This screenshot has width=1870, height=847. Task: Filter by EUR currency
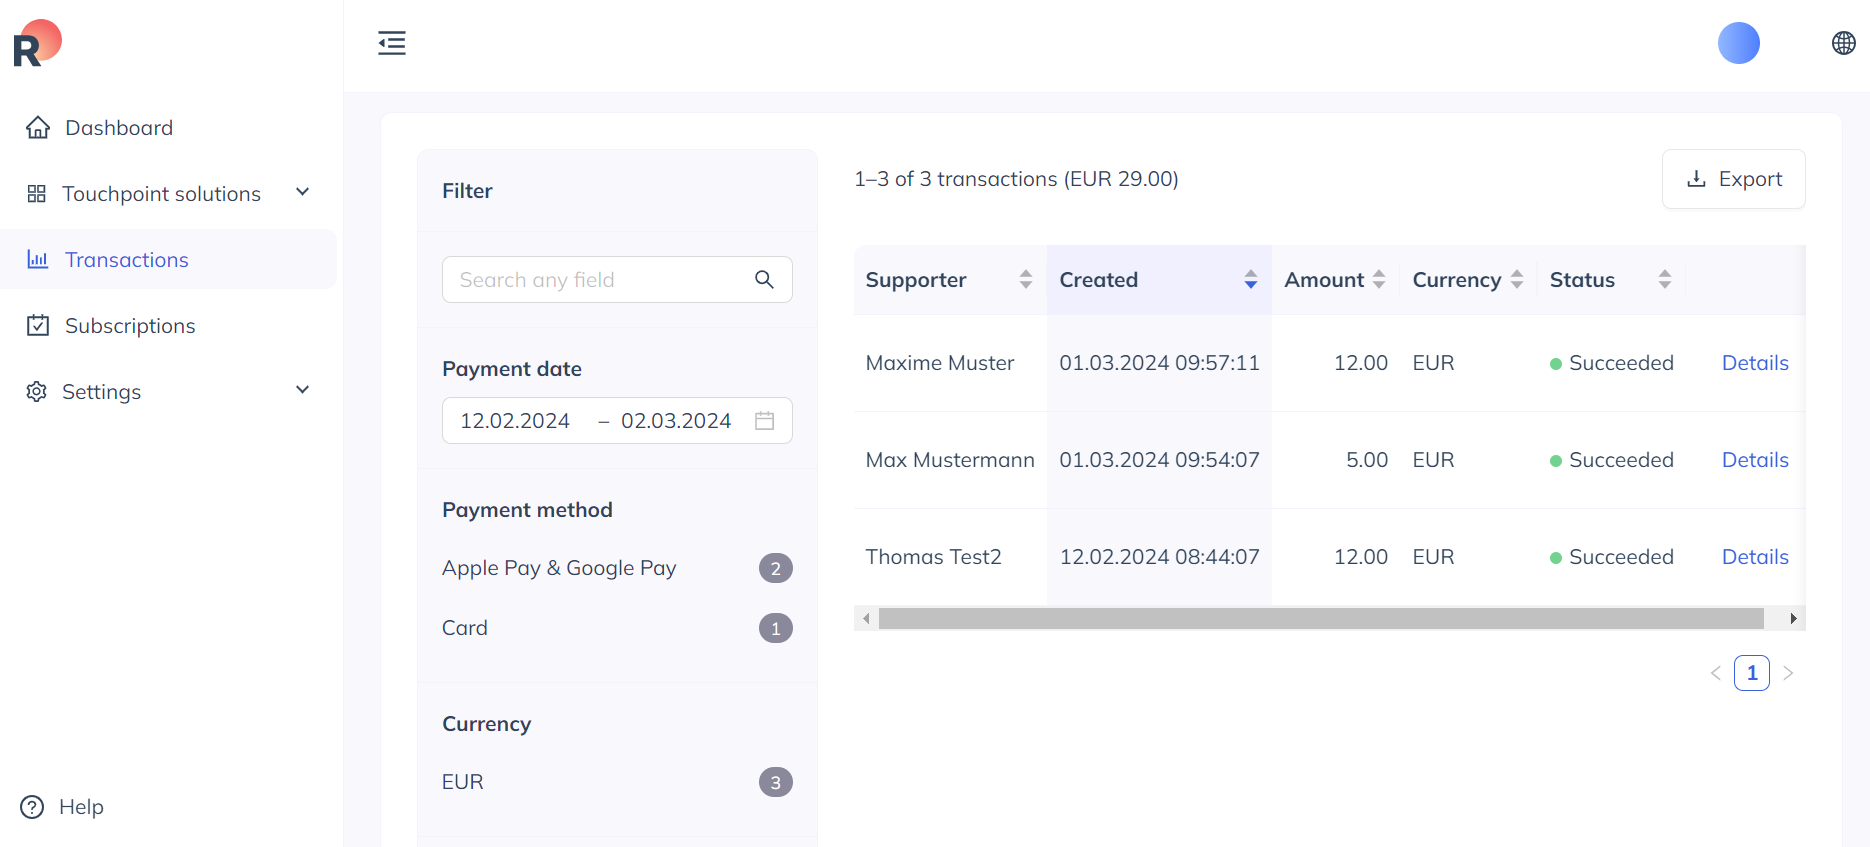(x=617, y=782)
